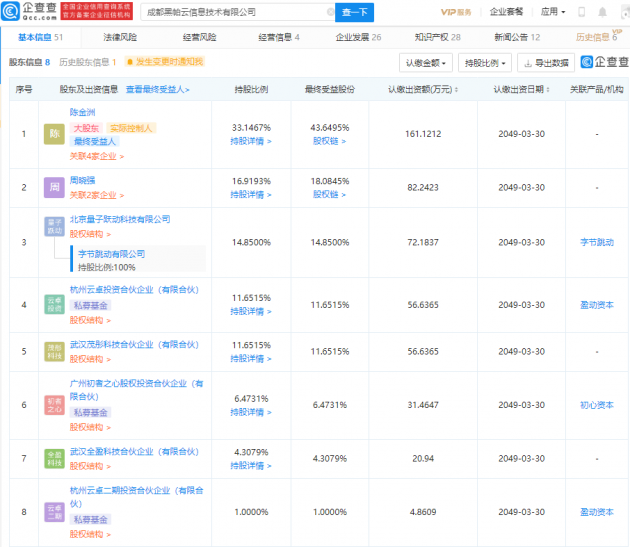Screen dimensions: 630x547
Task: Open 字节跳动 related product link
Action: (597, 242)
